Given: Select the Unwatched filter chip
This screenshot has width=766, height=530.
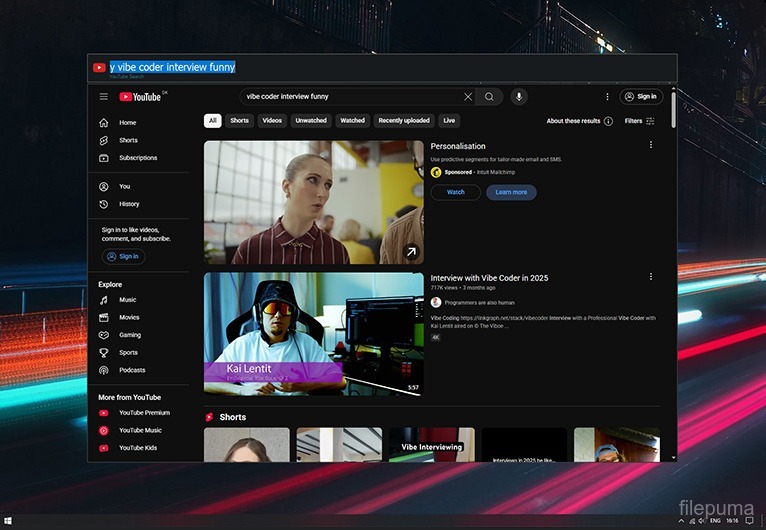Looking at the screenshot, I should 311,121.
